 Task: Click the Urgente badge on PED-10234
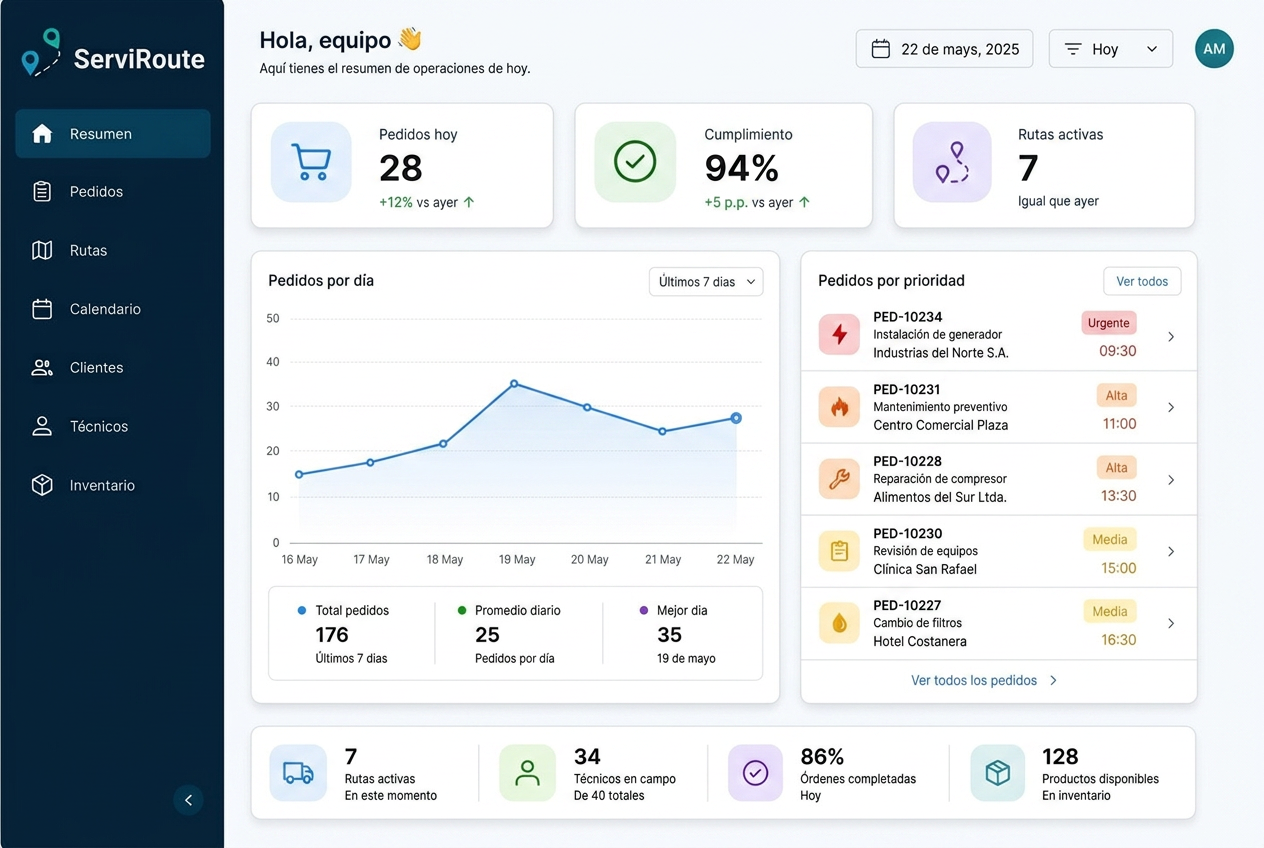[1109, 323]
